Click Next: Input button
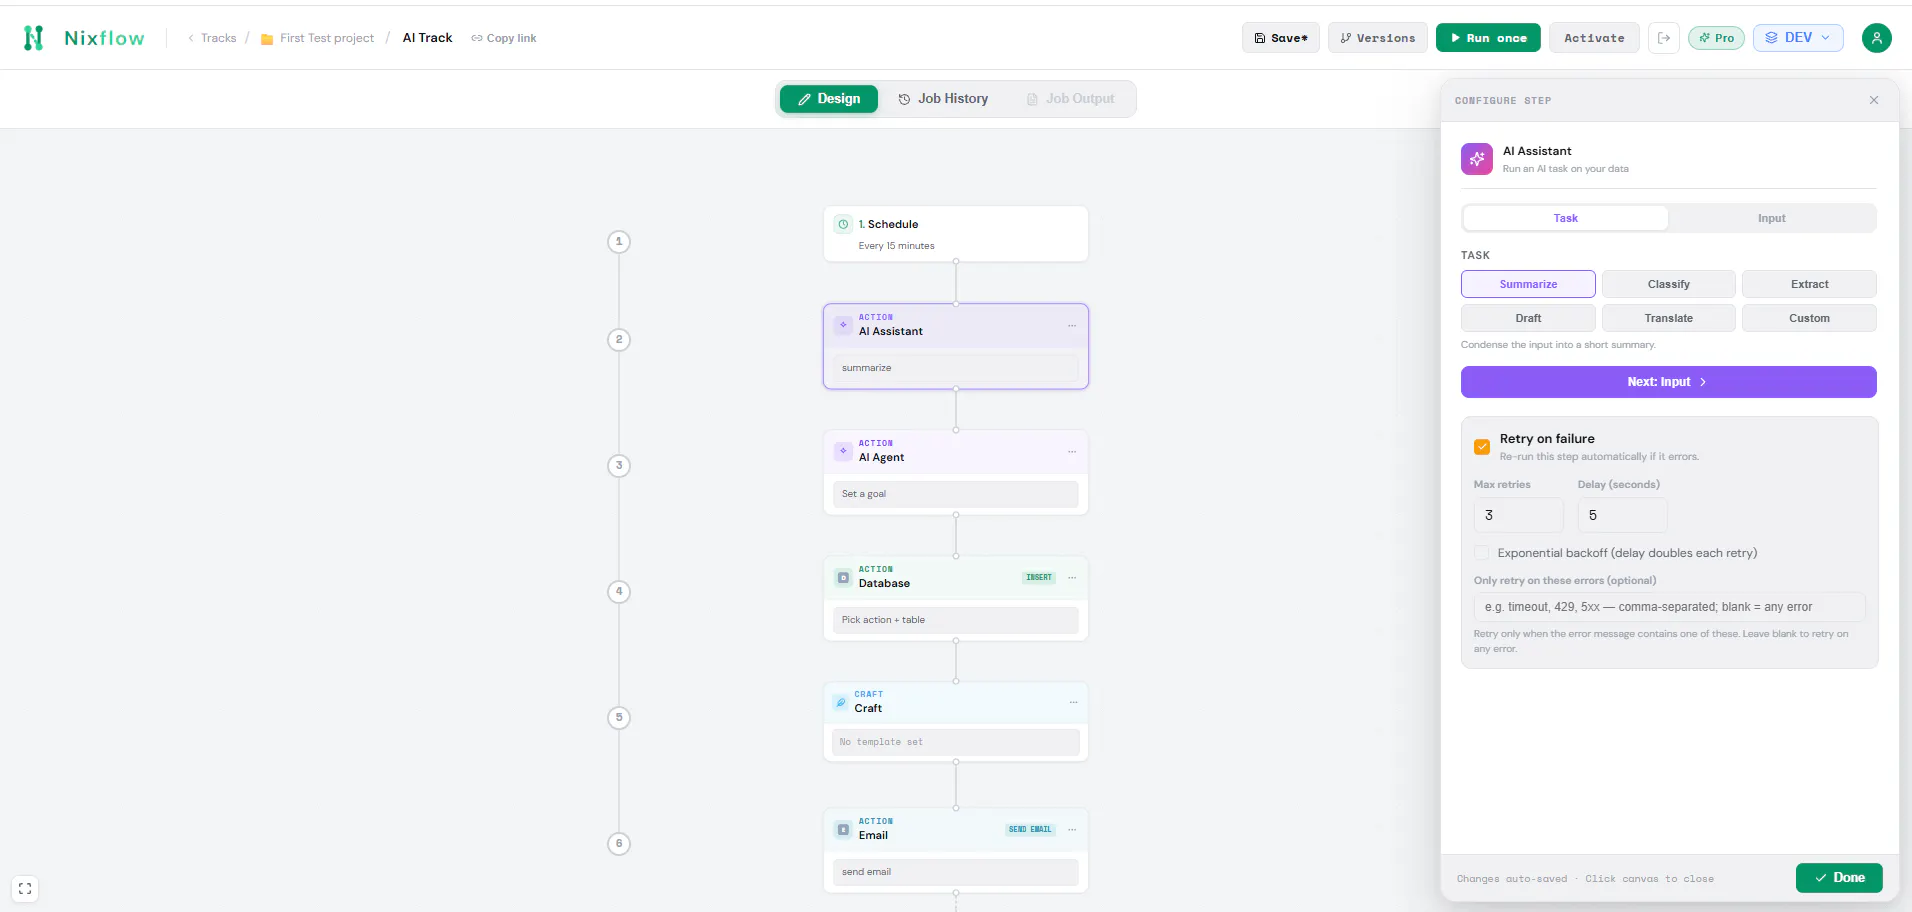The height and width of the screenshot is (912, 1912). point(1668,382)
